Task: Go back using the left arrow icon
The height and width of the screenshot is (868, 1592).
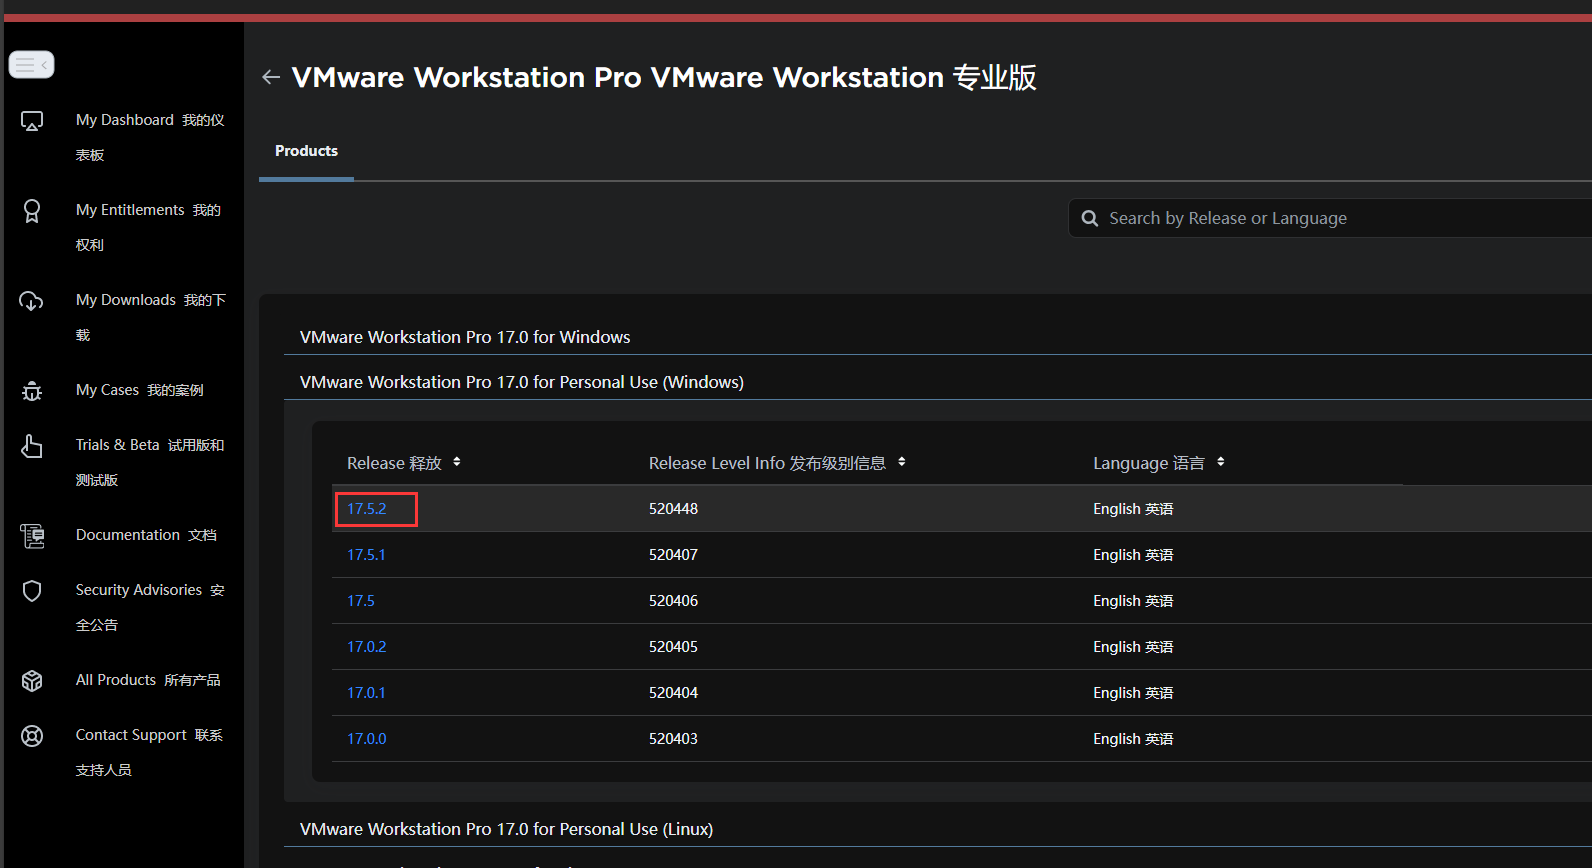Action: coord(270,77)
